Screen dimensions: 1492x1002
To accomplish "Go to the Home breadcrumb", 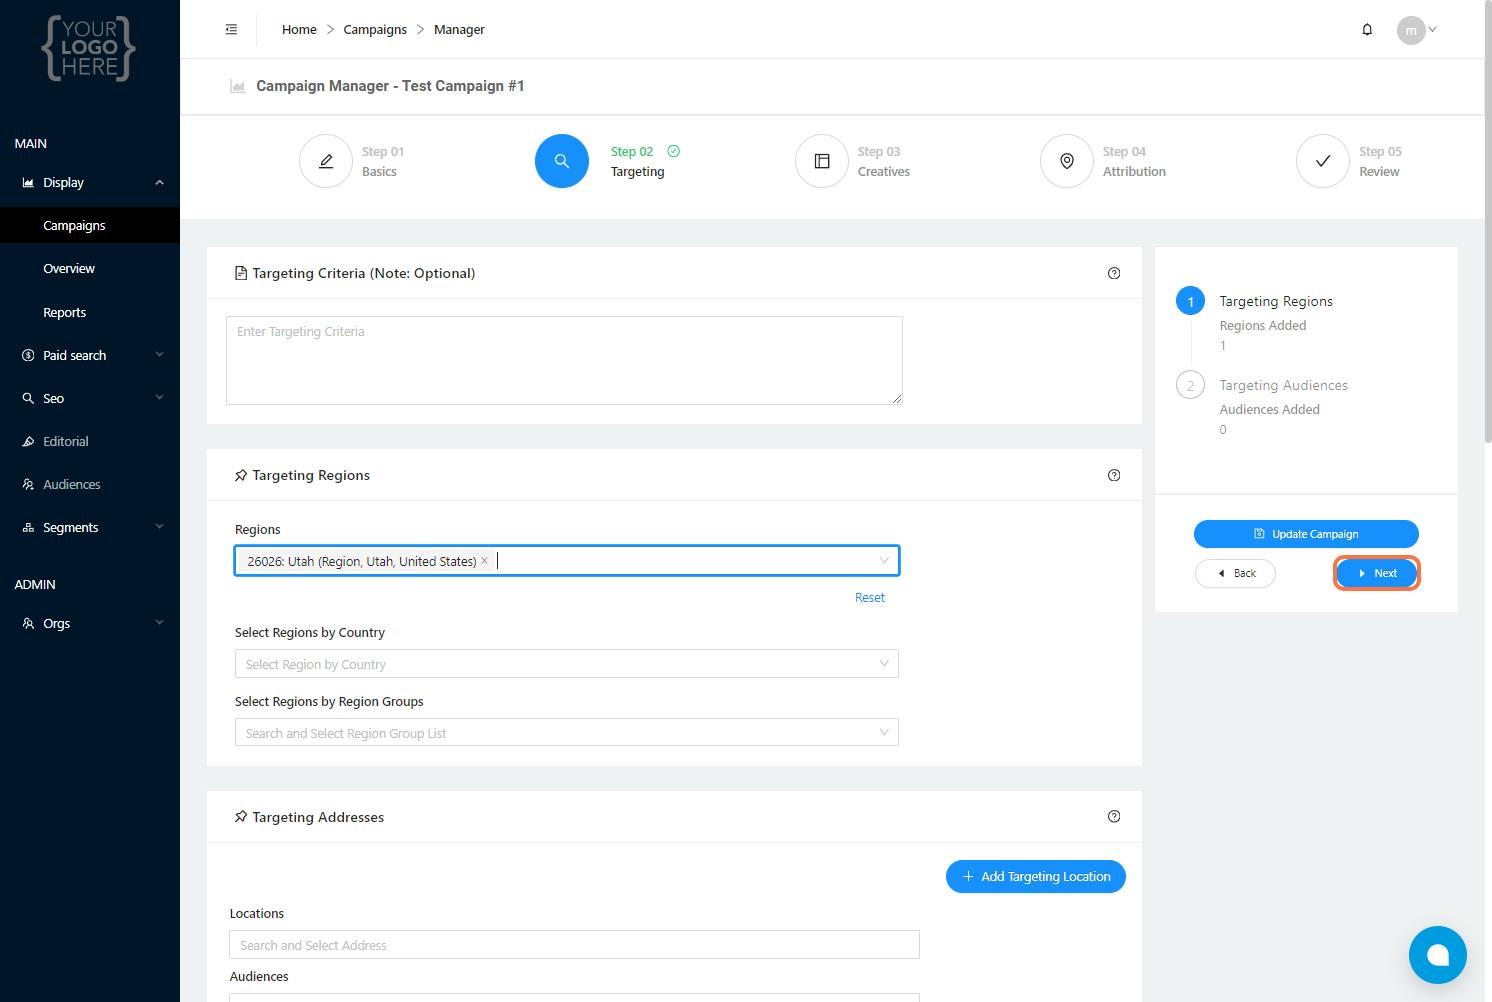I will coord(299,30).
